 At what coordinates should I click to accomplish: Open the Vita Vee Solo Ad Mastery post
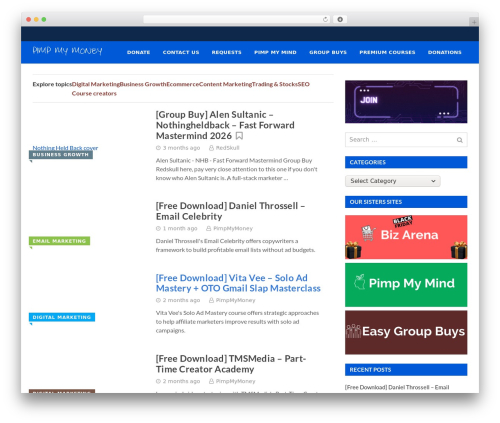238,283
